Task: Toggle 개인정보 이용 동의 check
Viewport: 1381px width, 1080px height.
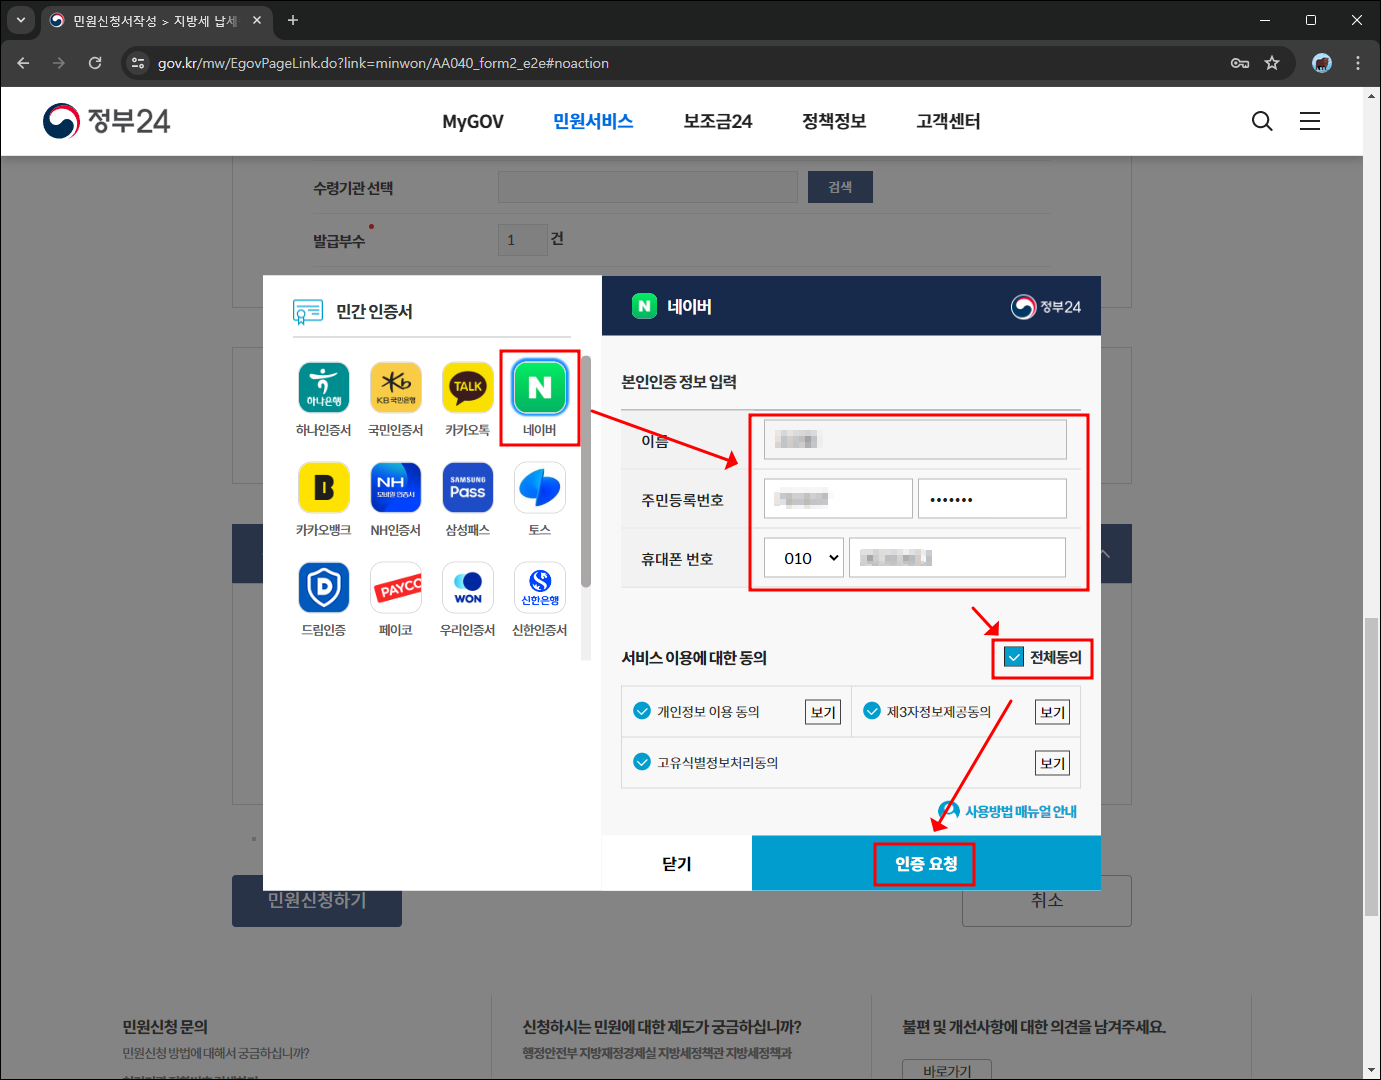Action: coord(642,711)
